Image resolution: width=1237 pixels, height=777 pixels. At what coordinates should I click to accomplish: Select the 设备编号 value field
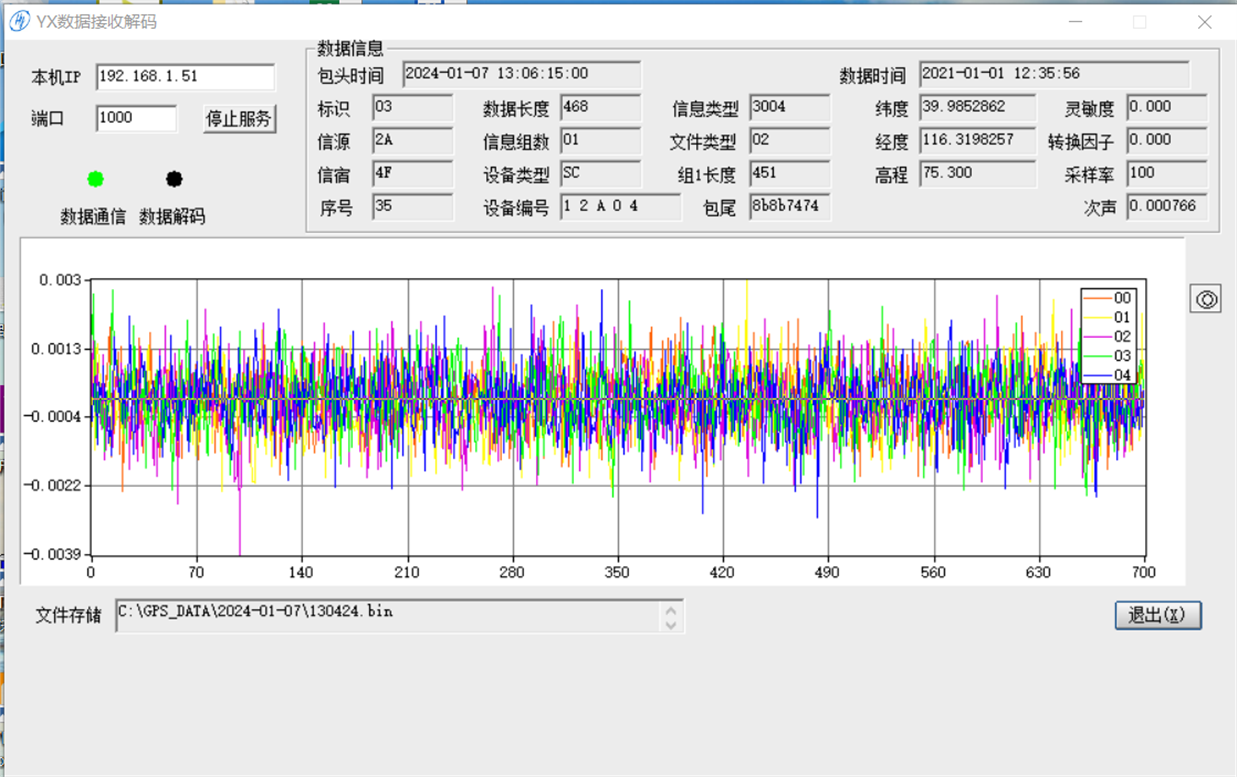620,207
